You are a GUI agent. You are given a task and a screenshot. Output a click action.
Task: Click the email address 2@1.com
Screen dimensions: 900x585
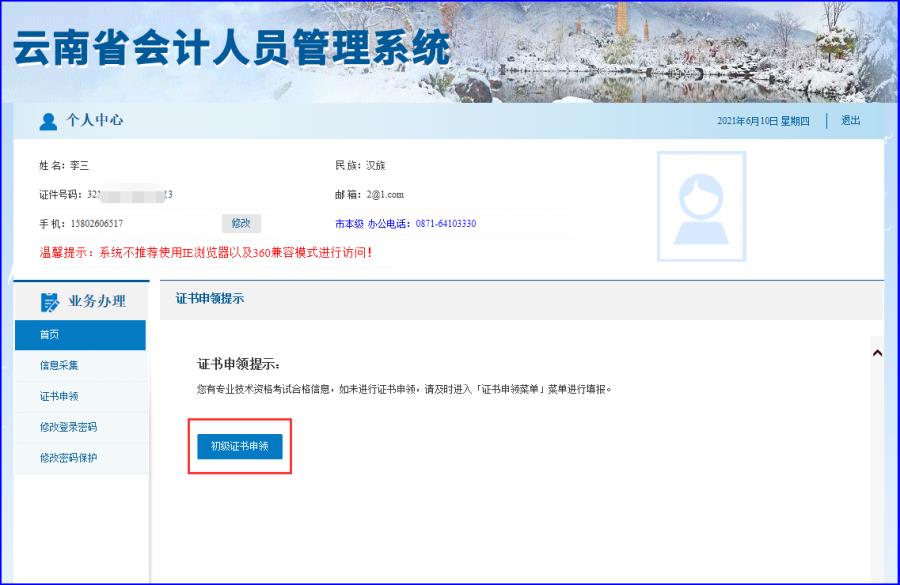[x=385, y=194]
